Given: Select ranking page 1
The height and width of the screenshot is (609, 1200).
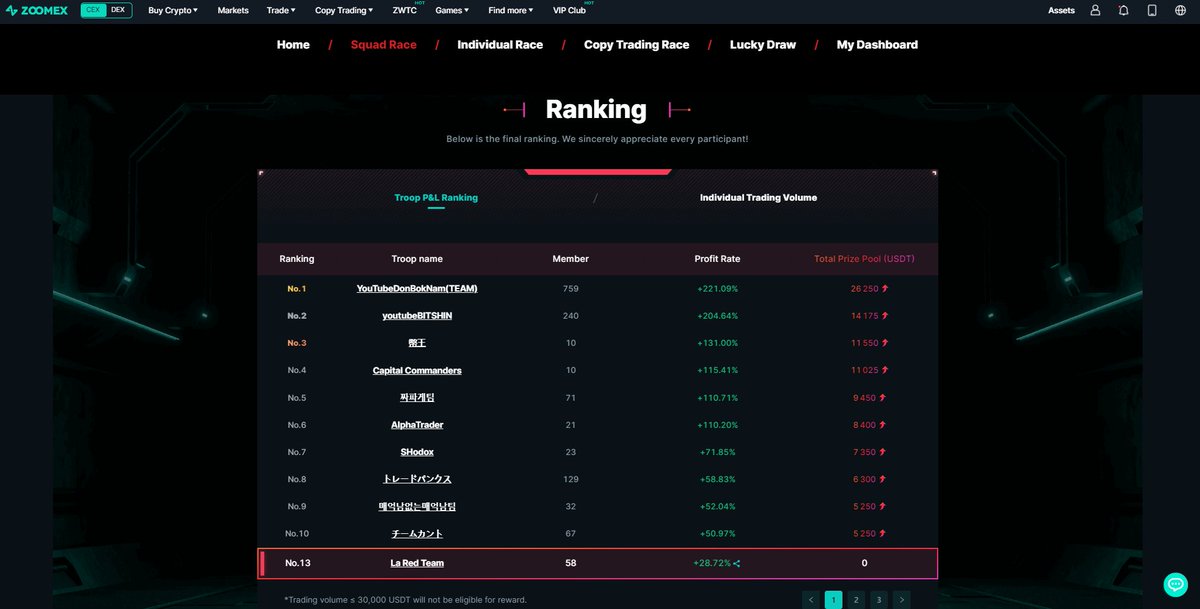Looking at the screenshot, I should point(833,600).
